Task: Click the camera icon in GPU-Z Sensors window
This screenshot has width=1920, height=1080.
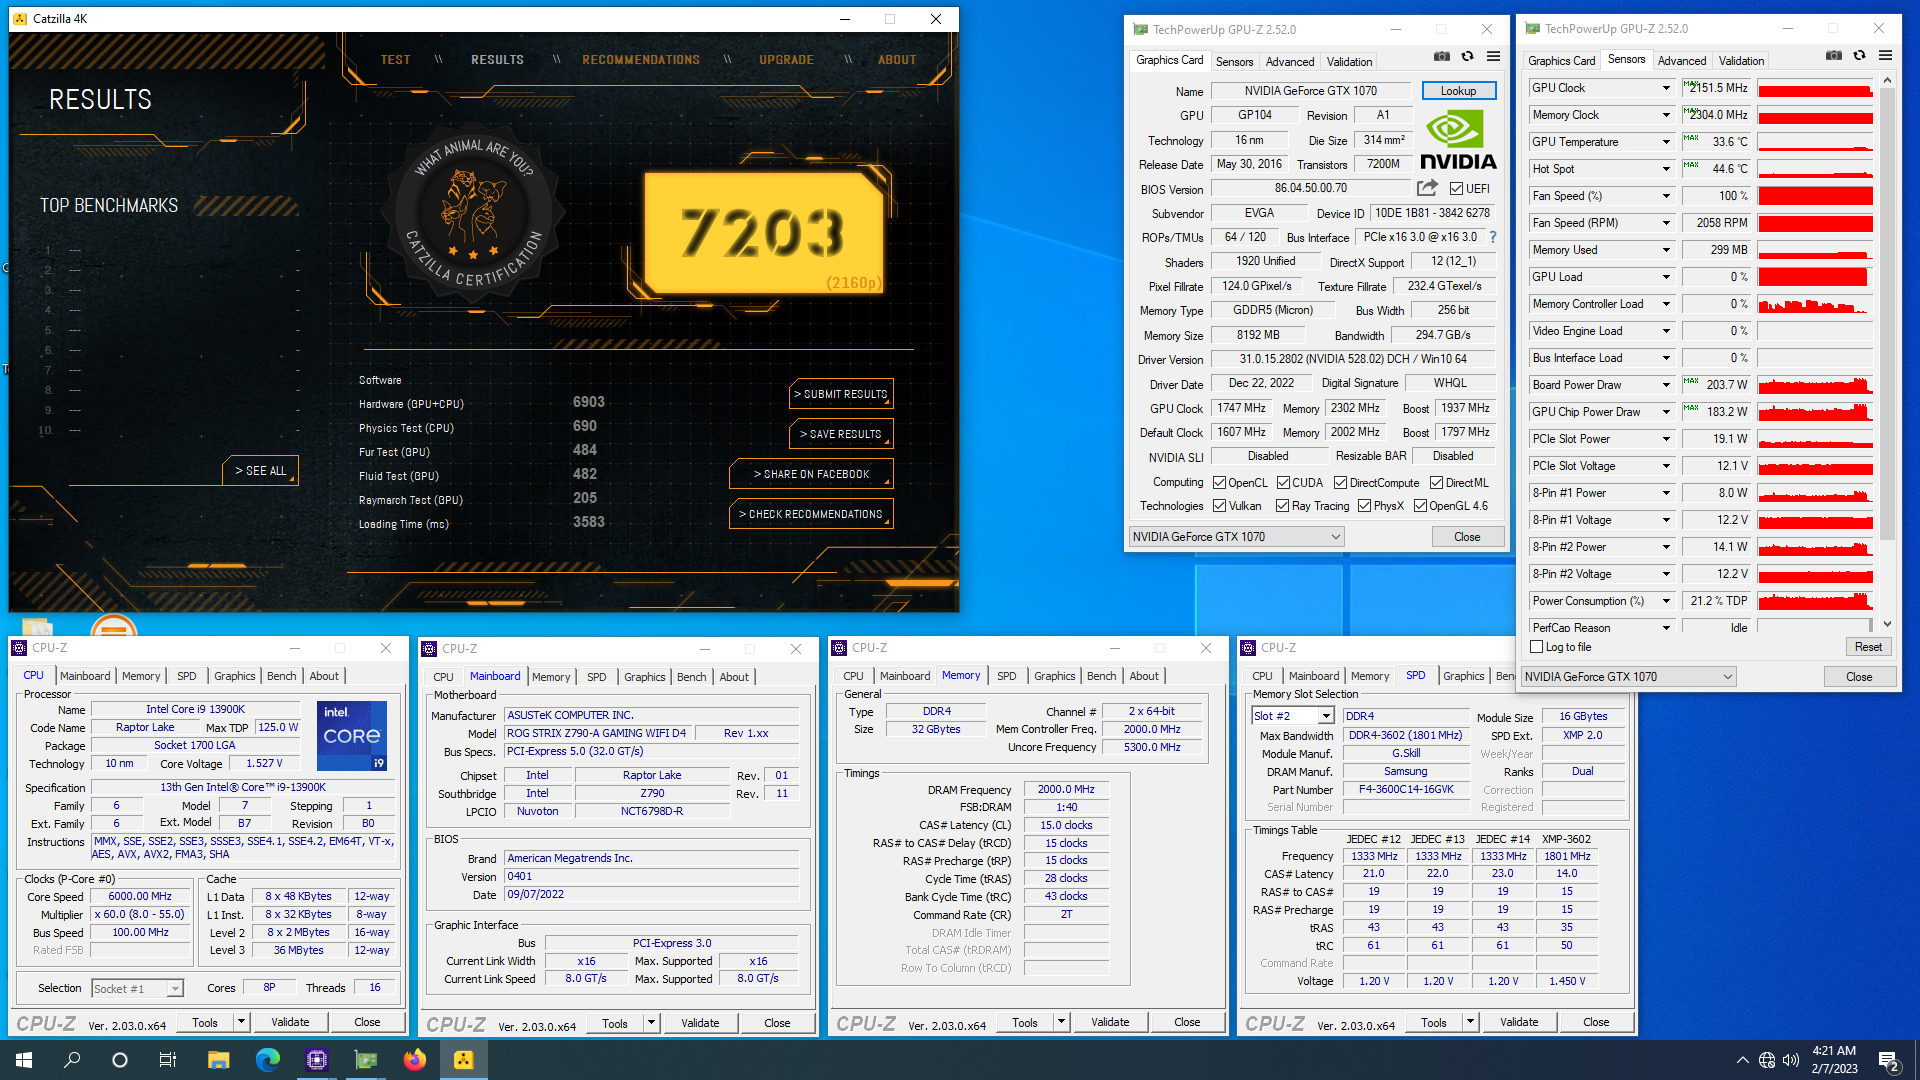Action: (1833, 56)
